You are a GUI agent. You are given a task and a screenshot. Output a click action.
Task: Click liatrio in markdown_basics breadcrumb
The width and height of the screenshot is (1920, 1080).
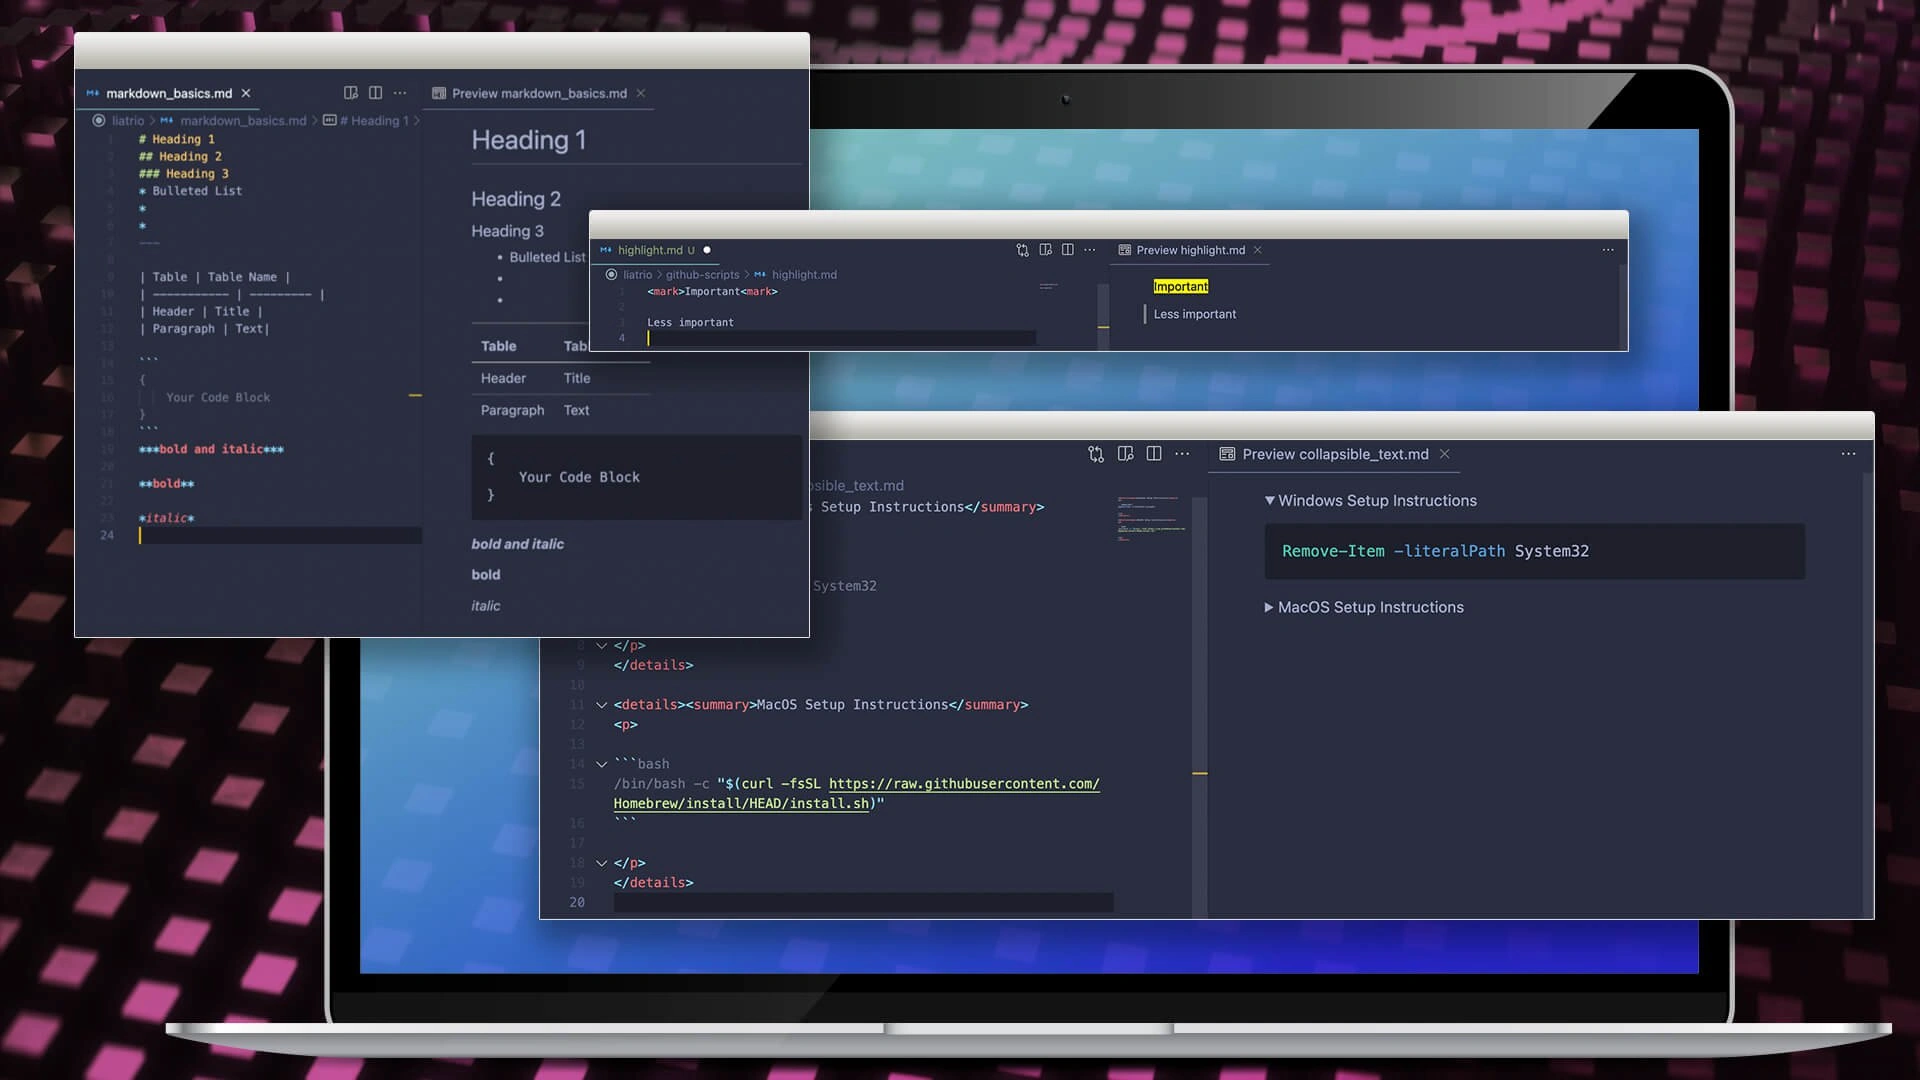(x=128, y=121)
